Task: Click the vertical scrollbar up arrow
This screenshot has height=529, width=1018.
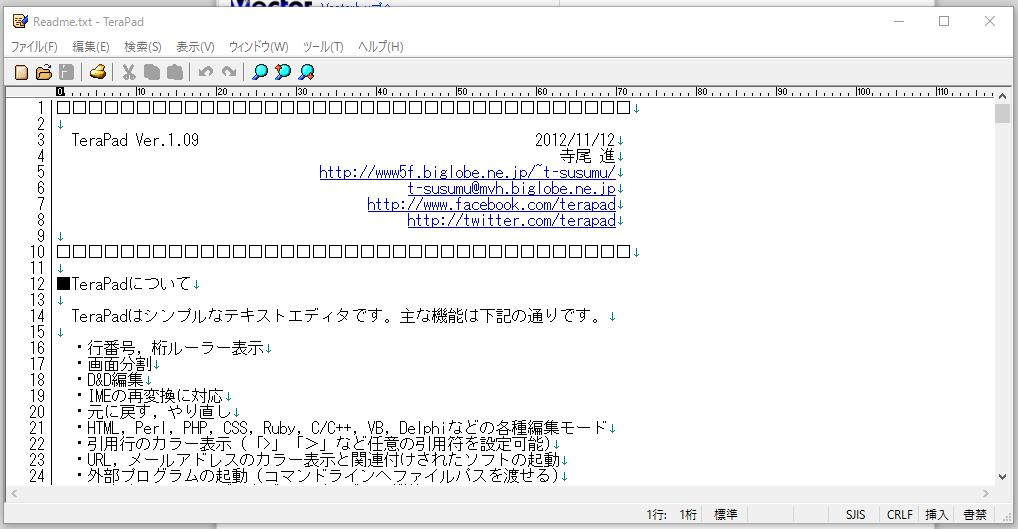Action: 1002,95
